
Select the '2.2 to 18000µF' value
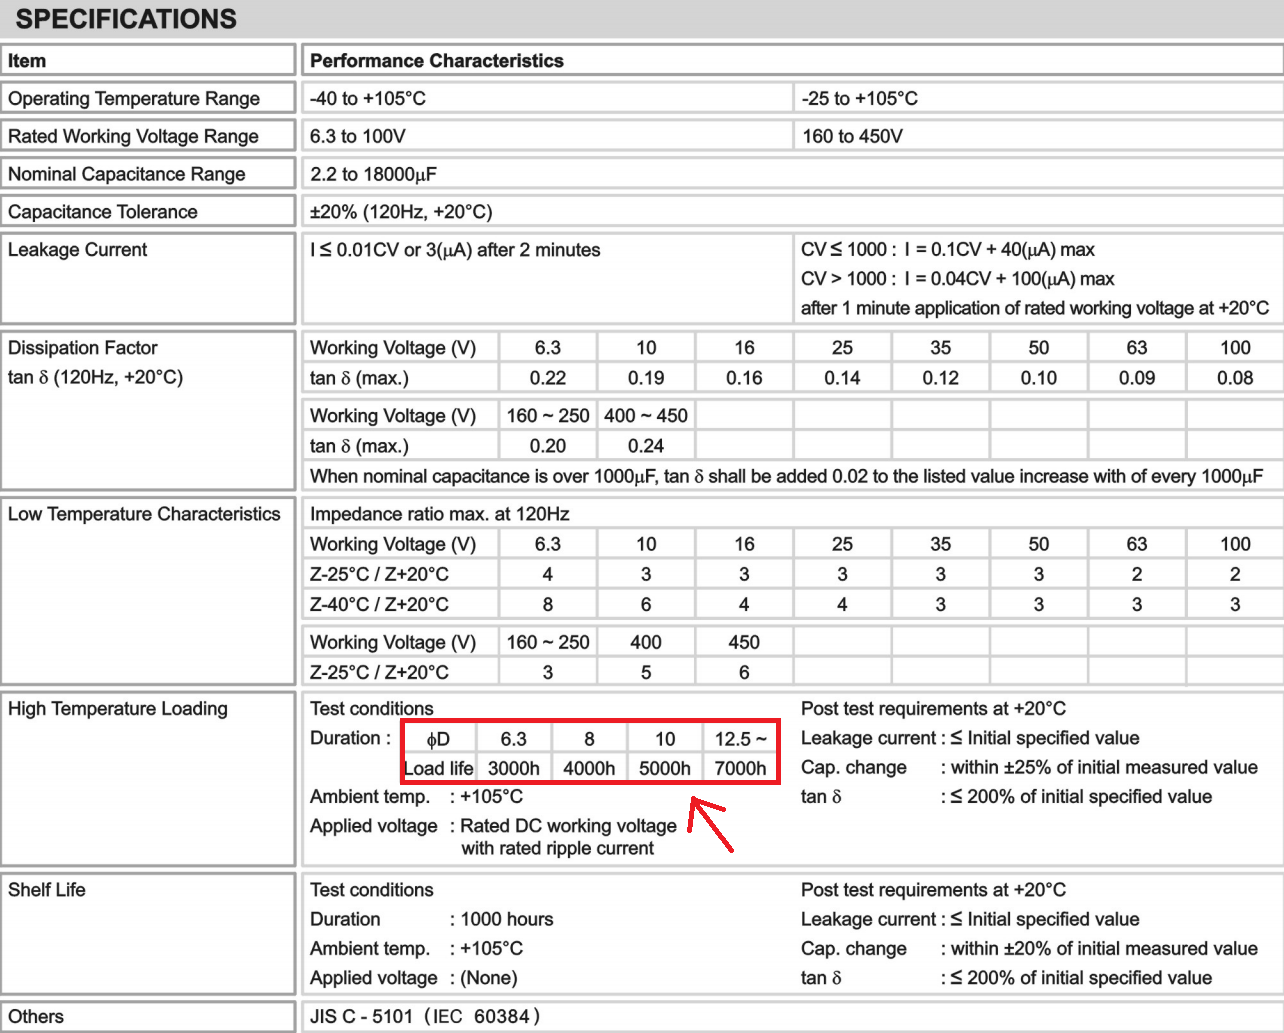374,175
